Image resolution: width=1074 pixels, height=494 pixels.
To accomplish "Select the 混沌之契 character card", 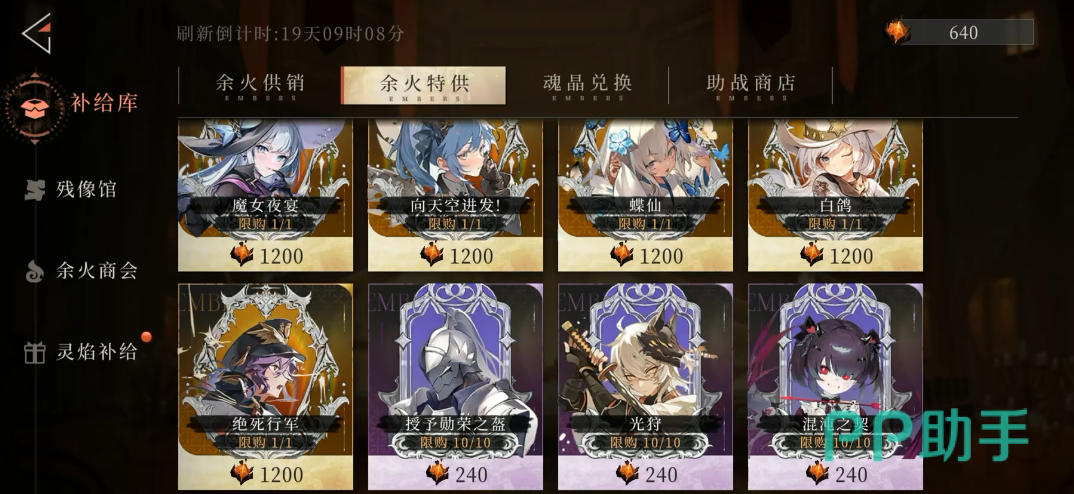I will 835,386.
